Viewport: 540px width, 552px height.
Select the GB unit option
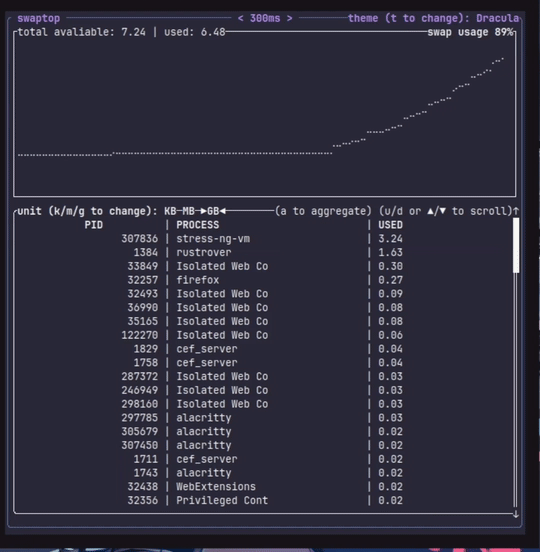[213, 211]
